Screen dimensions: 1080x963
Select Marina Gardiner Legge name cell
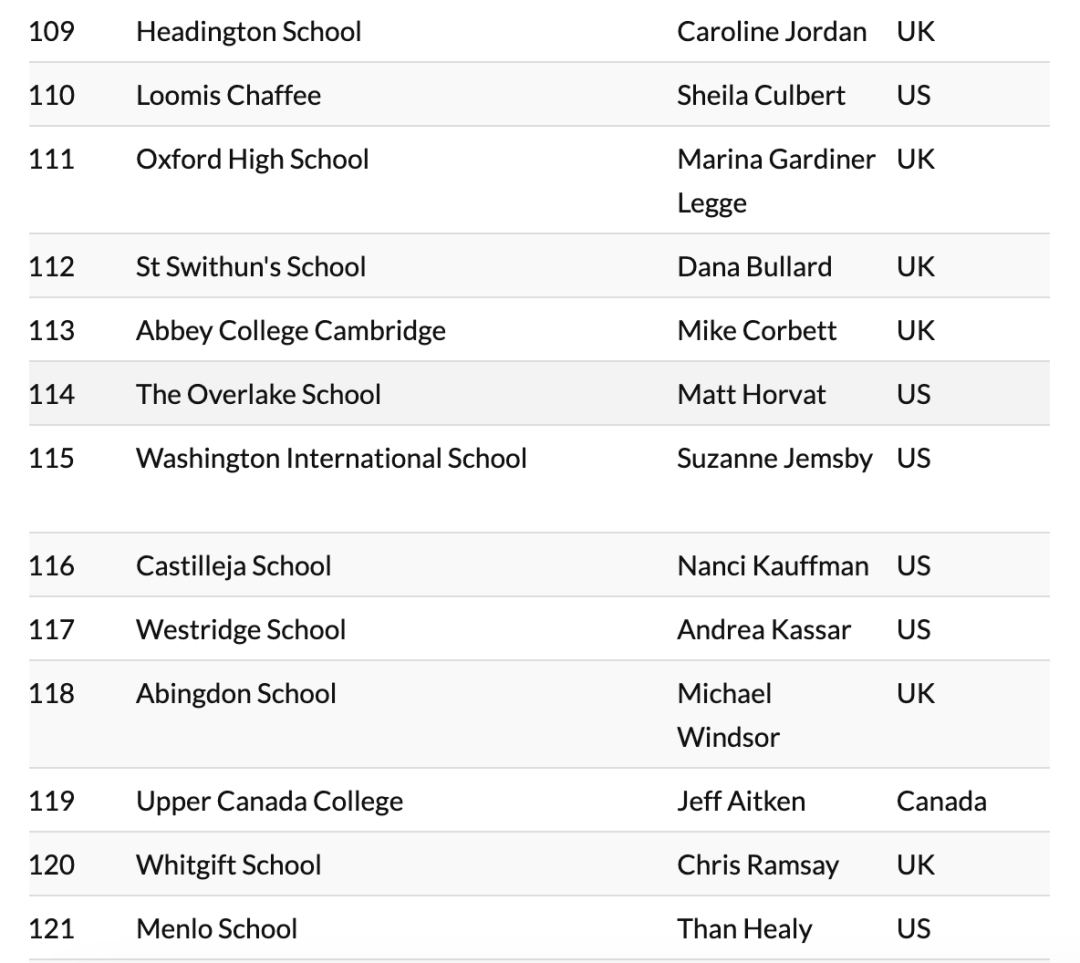tap(776, 181)
